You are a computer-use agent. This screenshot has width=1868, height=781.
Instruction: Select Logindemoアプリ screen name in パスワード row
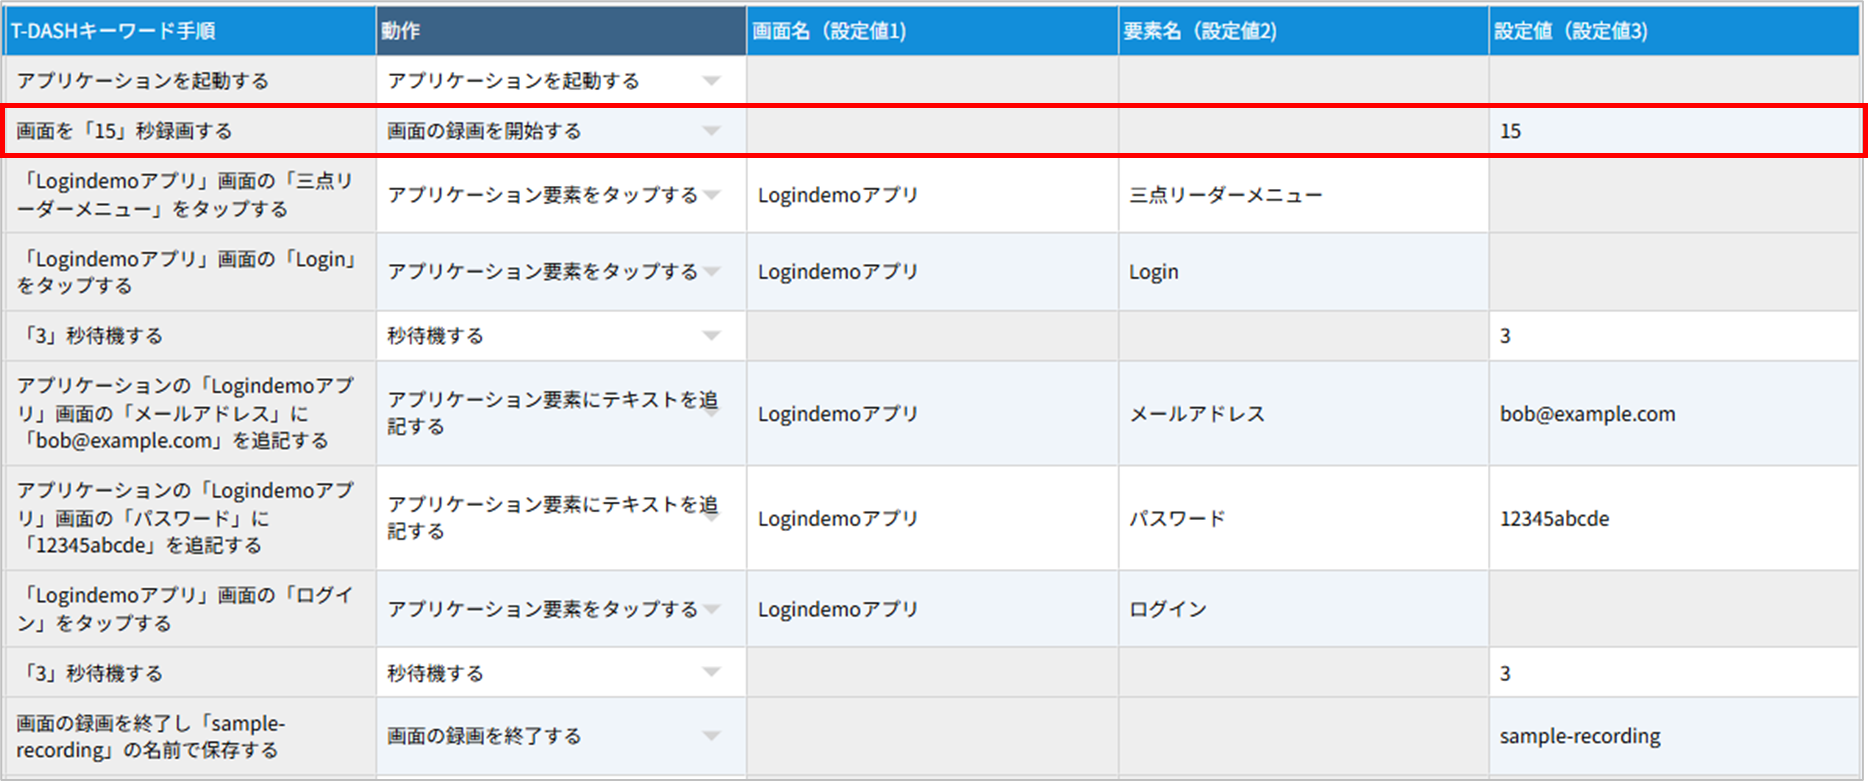point(931,519)
